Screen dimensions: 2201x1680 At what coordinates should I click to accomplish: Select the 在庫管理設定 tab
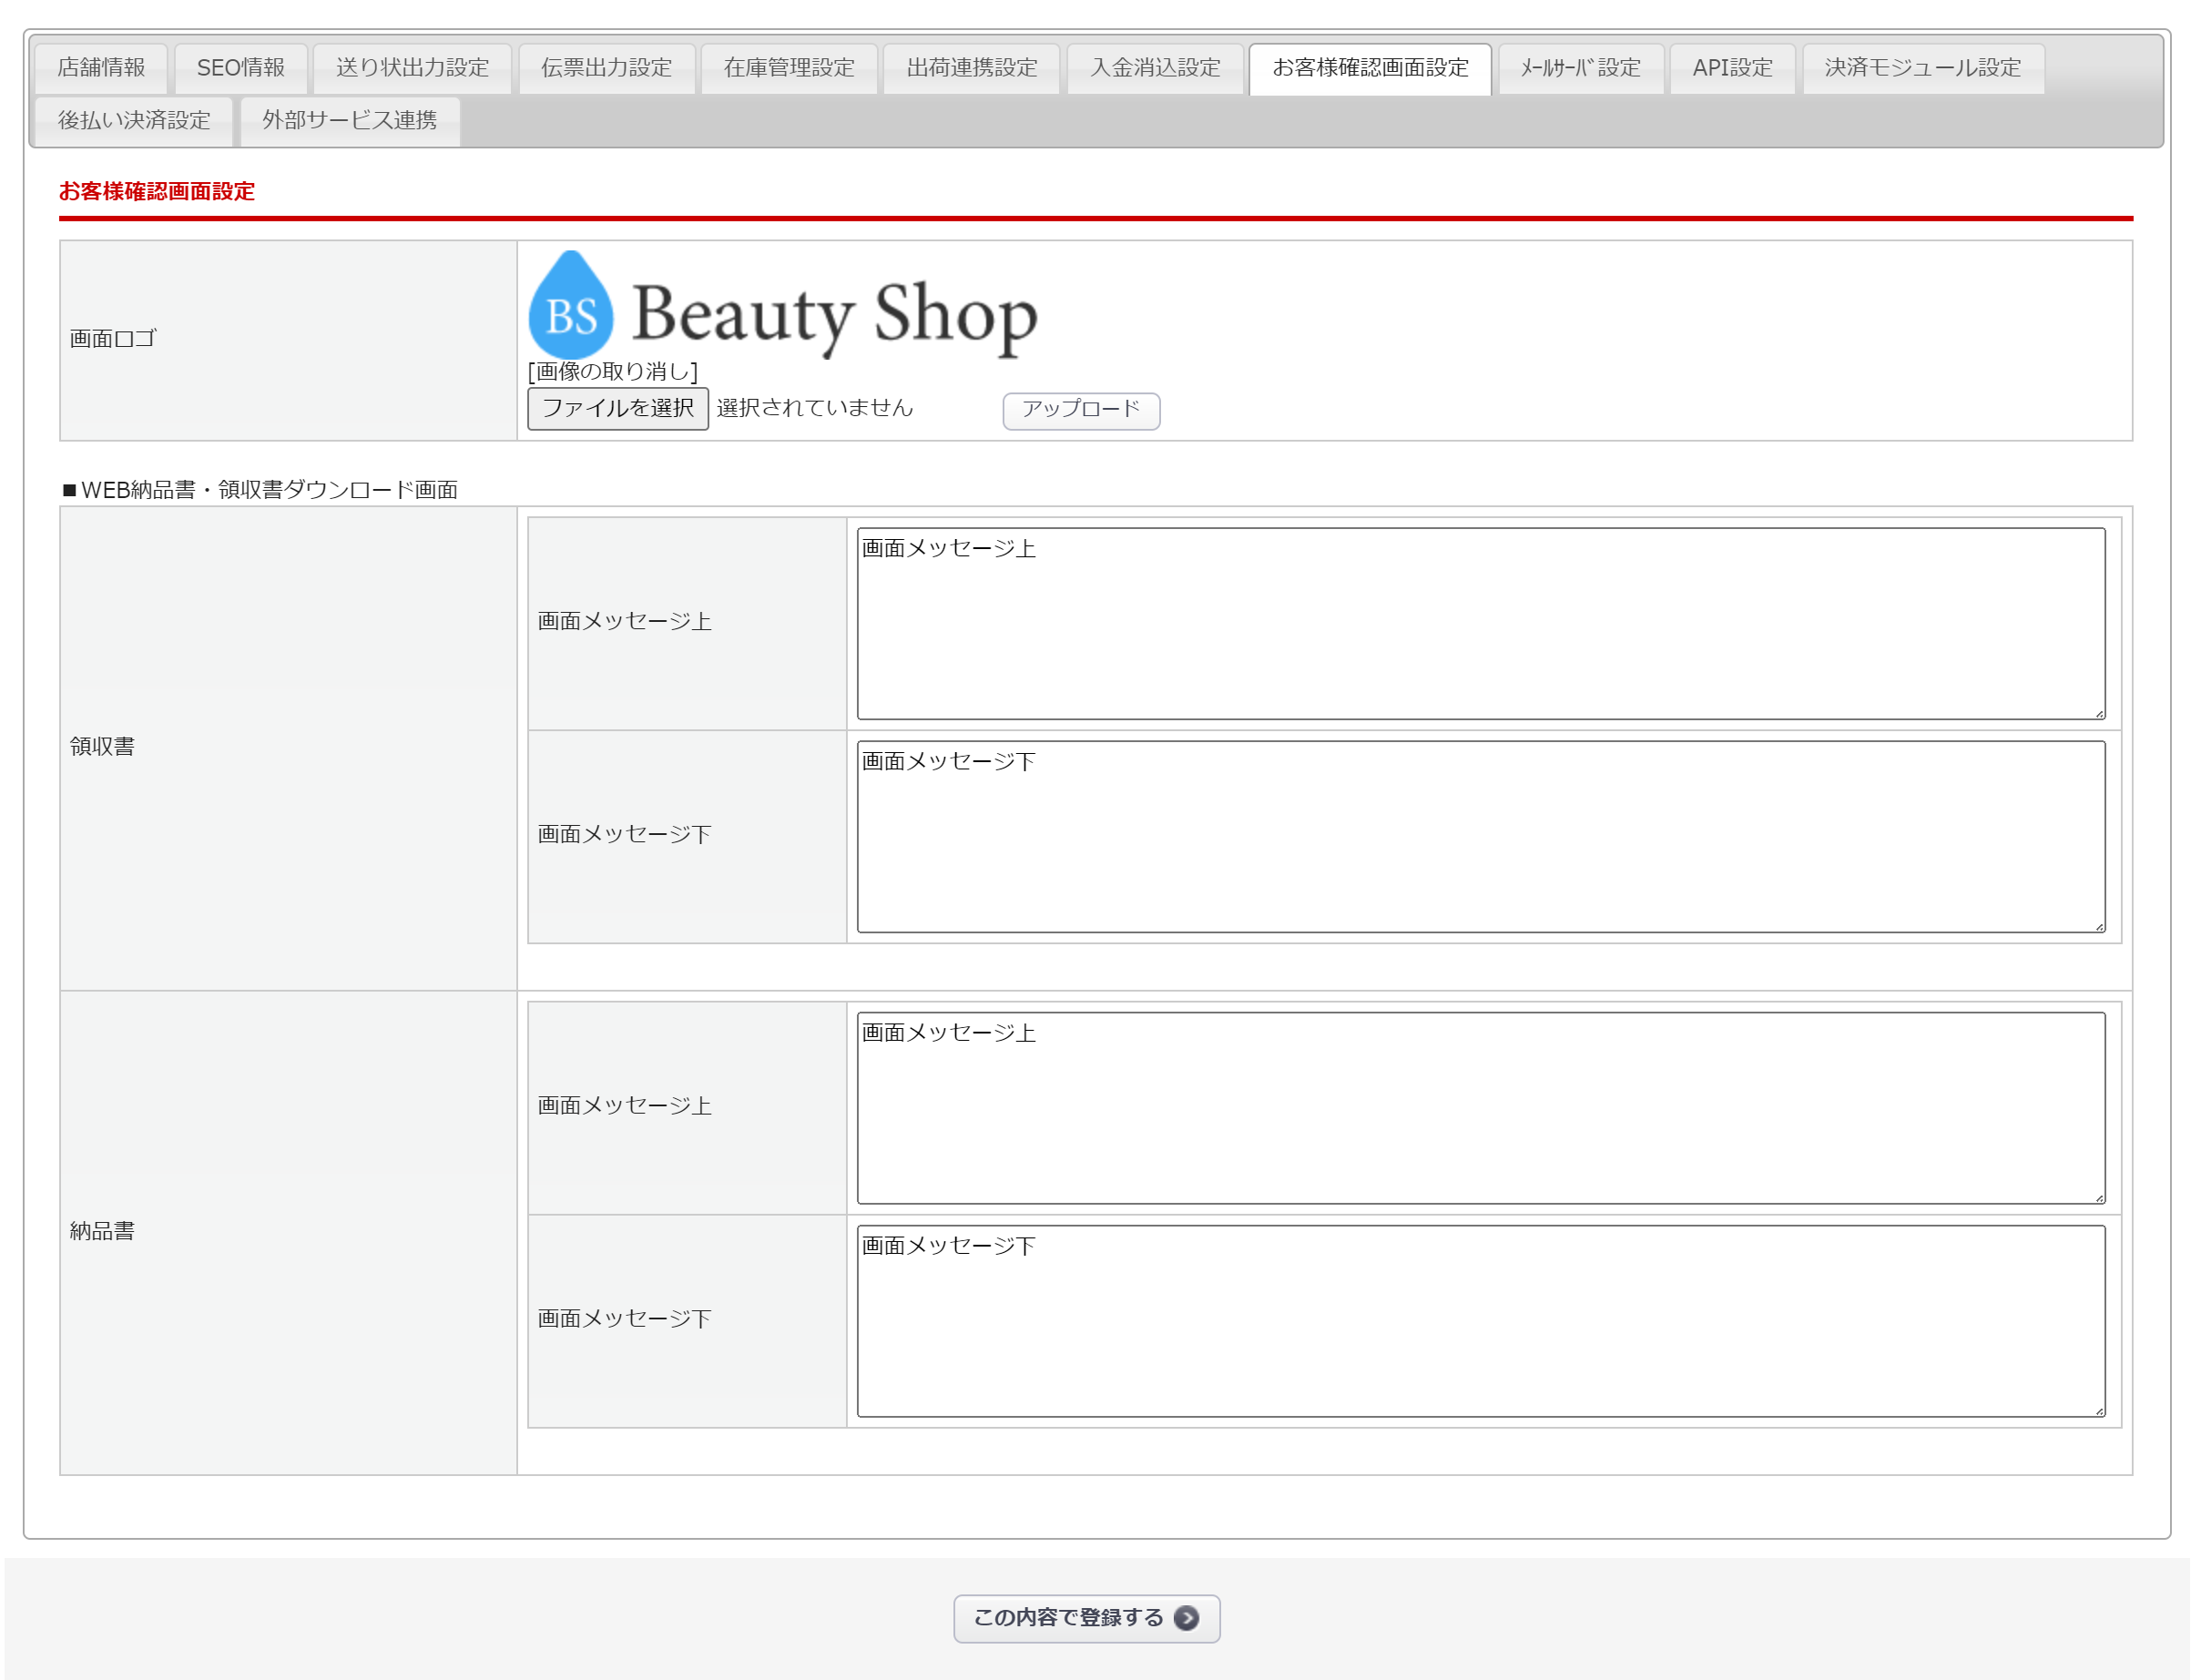click(x=790, y=68)
